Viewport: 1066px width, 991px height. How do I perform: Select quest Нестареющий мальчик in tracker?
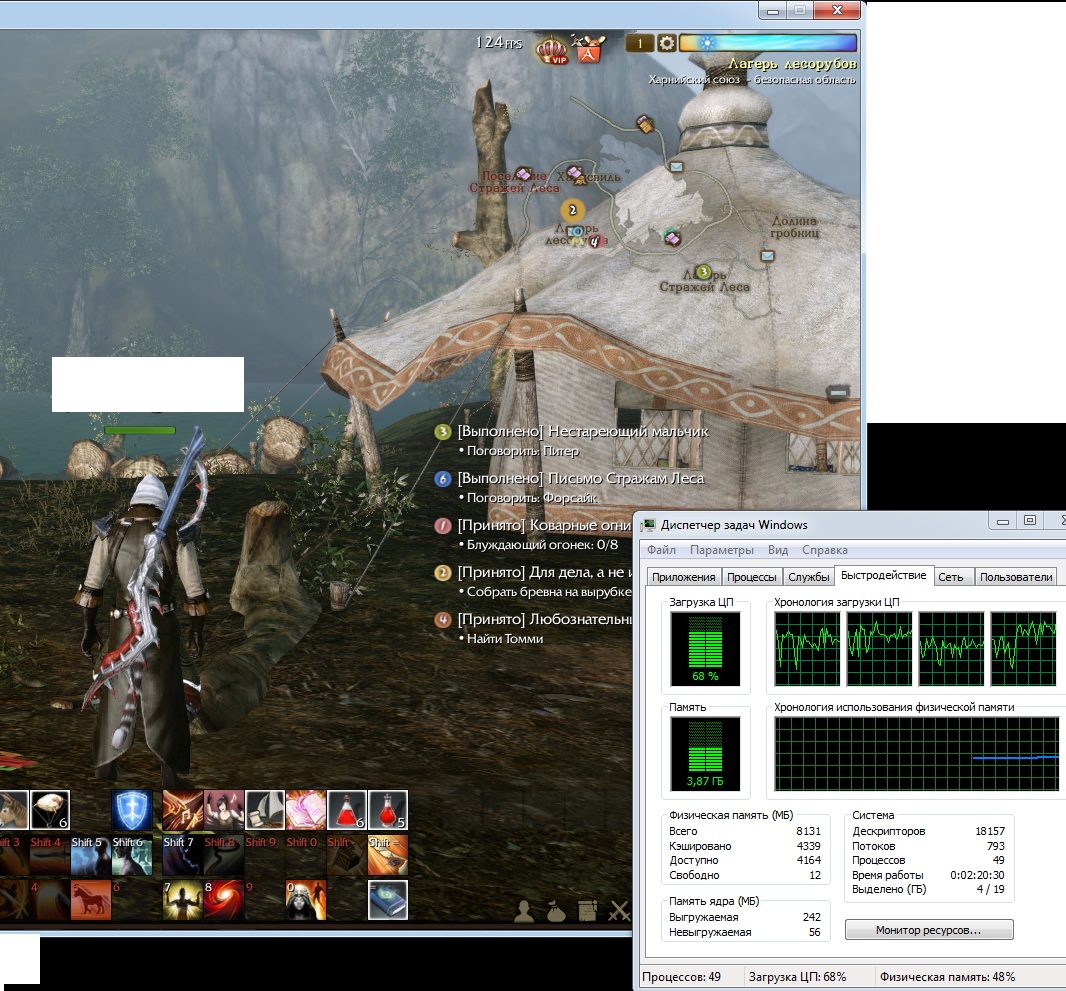[583, 431]
